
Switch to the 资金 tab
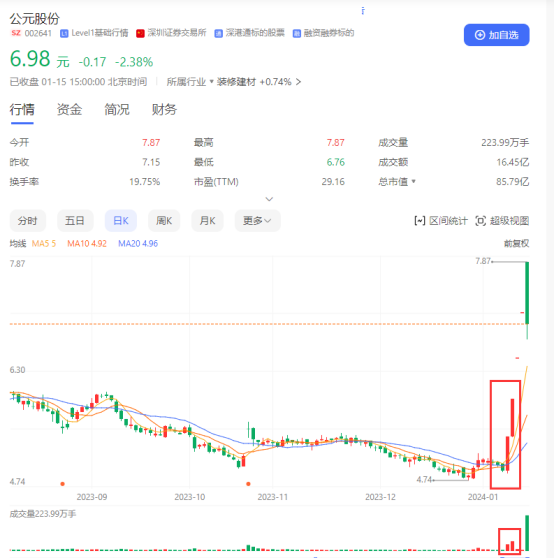[x=69, y=109]
